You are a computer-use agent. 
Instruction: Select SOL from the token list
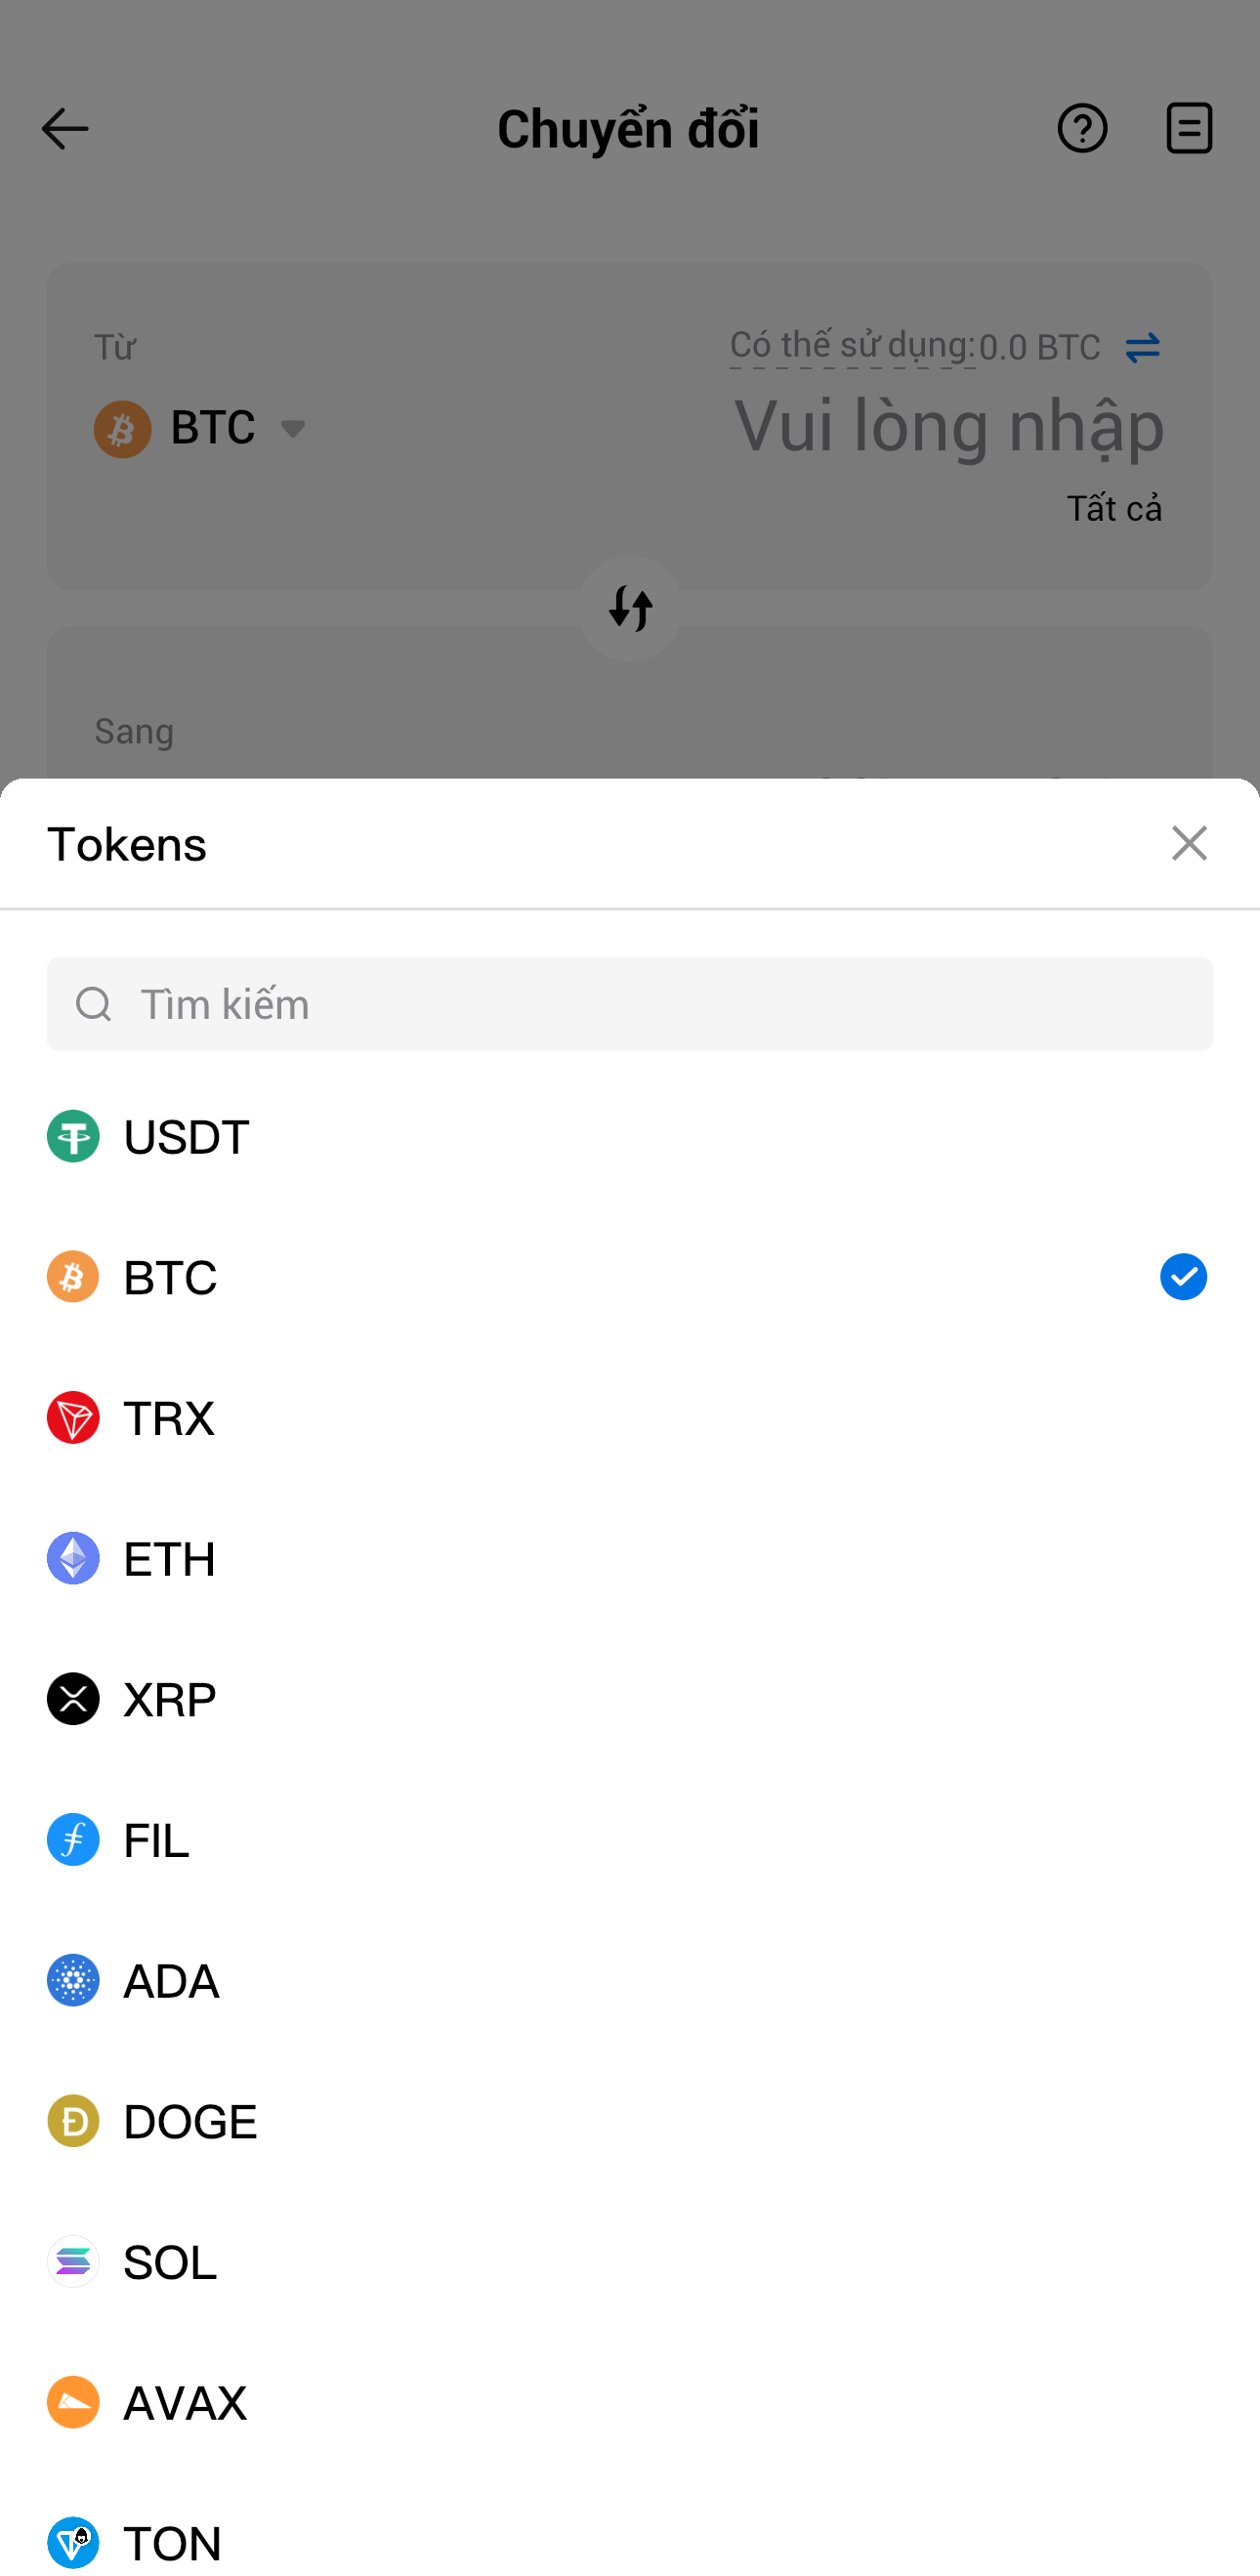pyautogui.click(x=170, y=2262)
